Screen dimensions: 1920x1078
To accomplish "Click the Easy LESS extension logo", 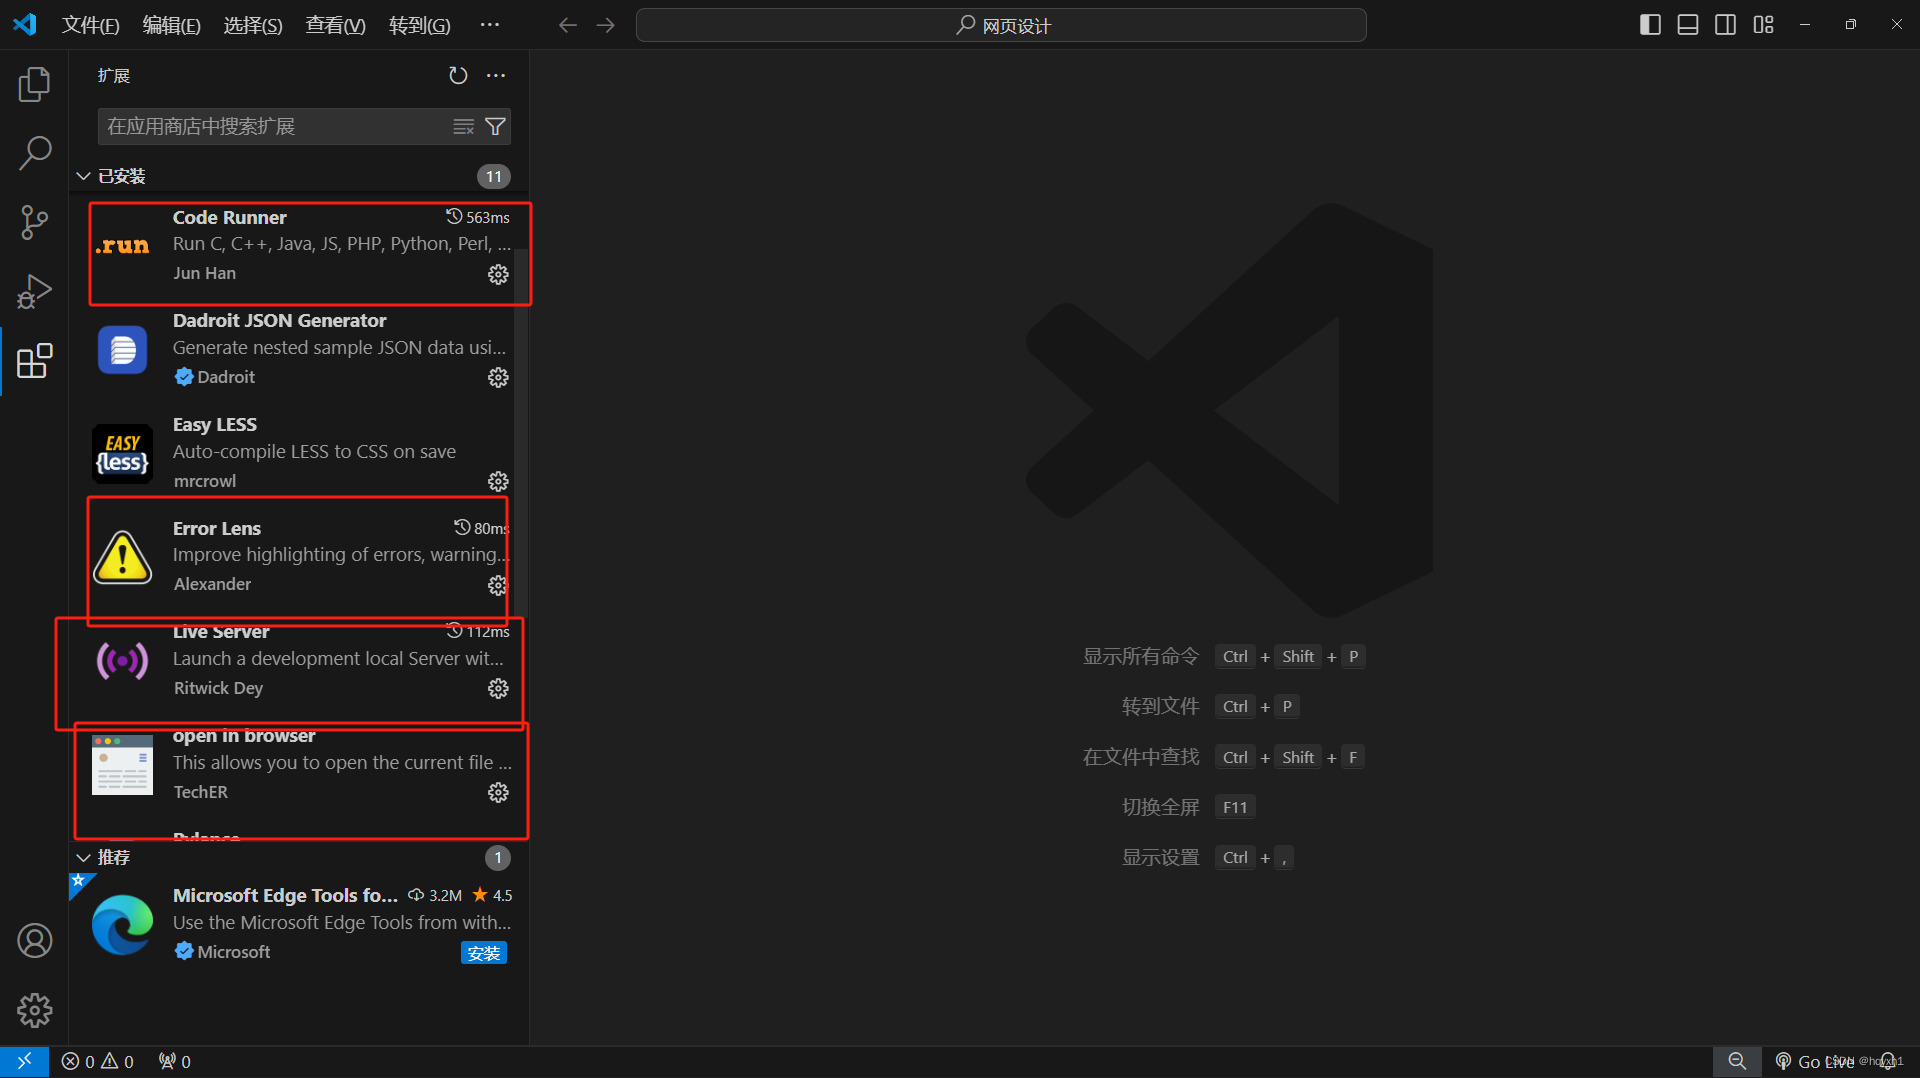I will (122, 453).
